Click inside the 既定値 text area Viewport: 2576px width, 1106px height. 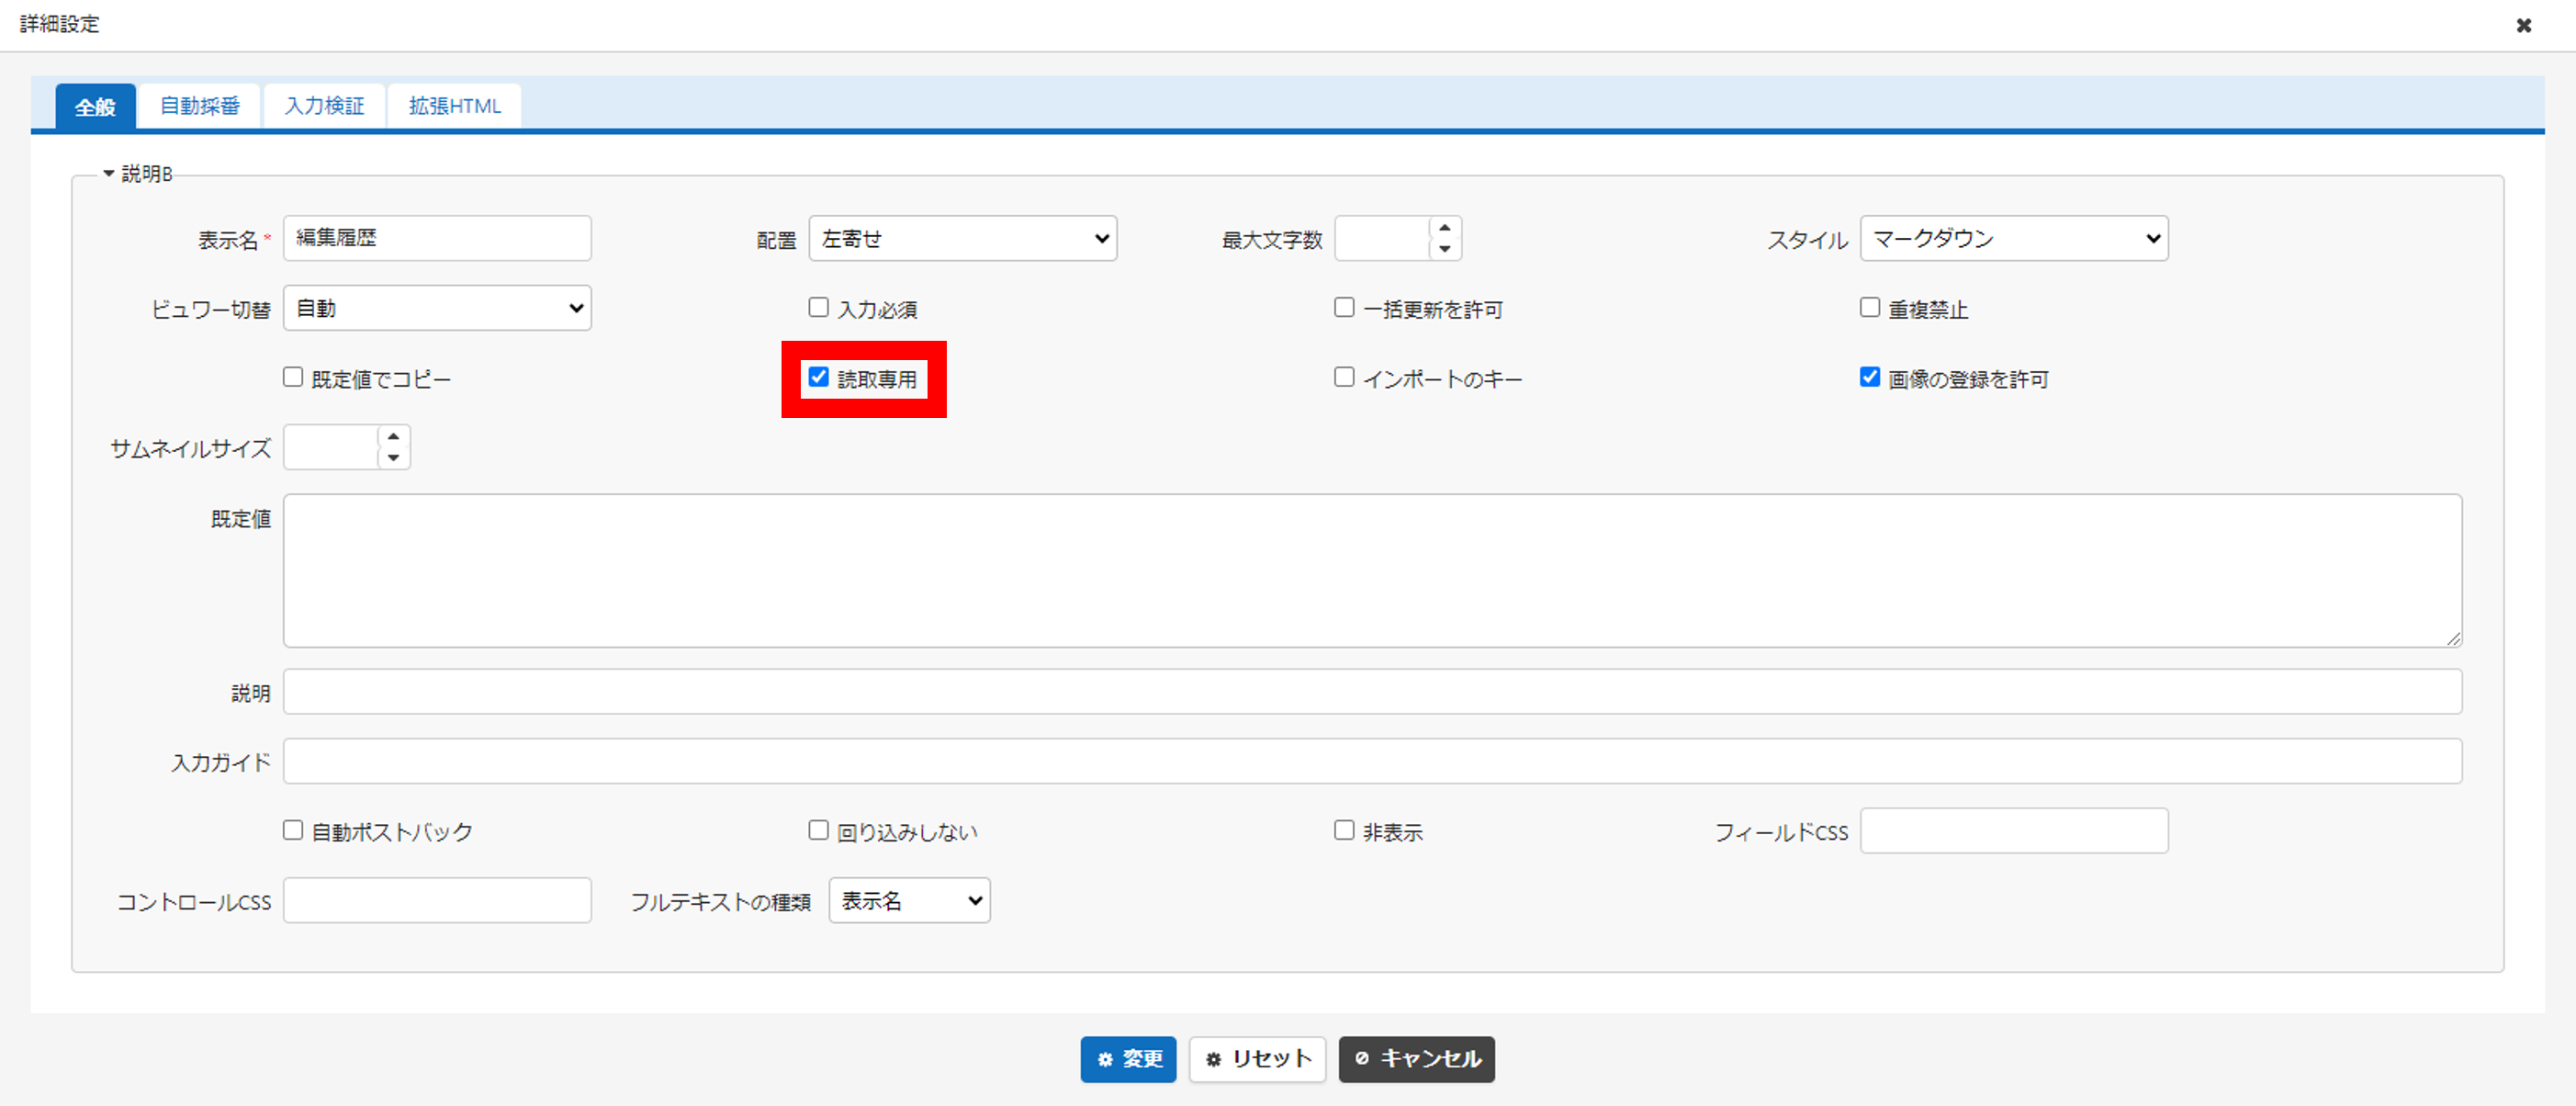point(1373,570)
